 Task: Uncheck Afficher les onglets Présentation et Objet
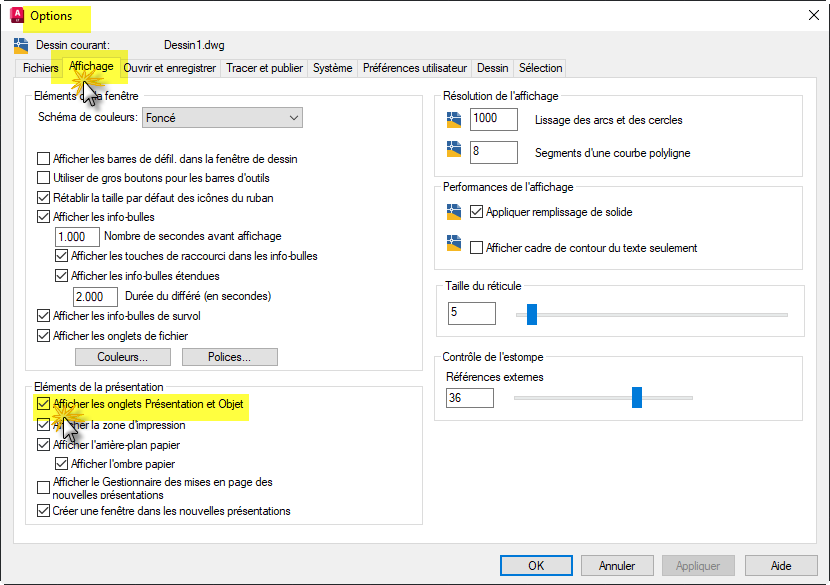[43, 404]
